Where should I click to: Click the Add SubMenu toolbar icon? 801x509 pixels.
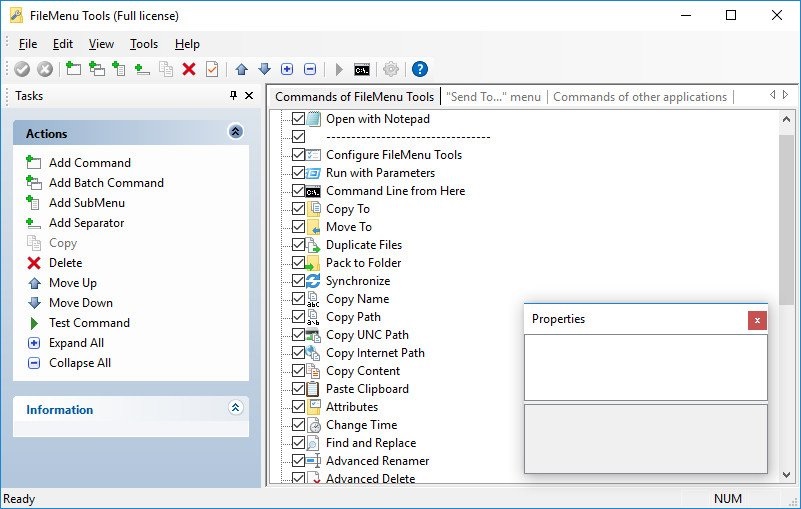click(x=119, y=68)
